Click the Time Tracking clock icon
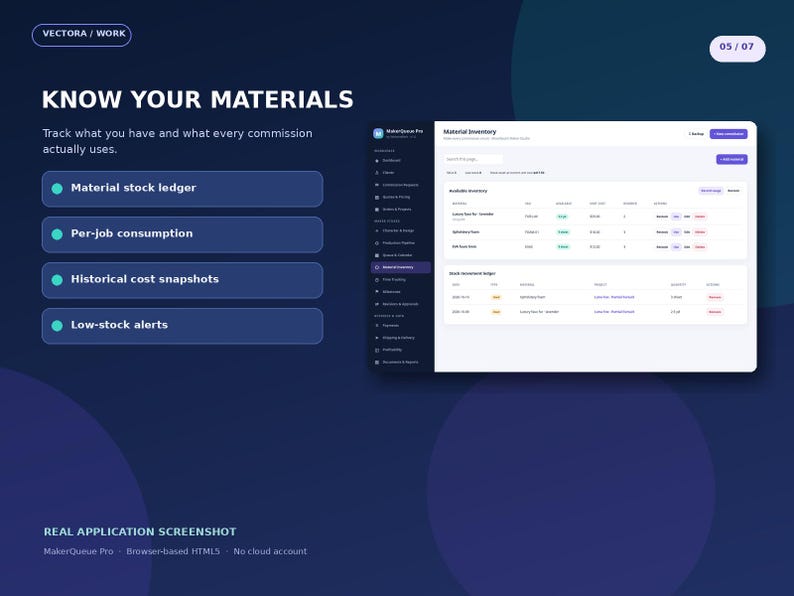 point(377,280)
